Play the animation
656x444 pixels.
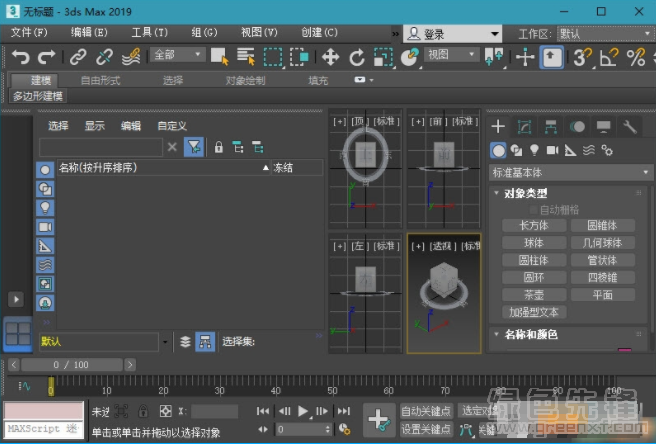[303, 411]
